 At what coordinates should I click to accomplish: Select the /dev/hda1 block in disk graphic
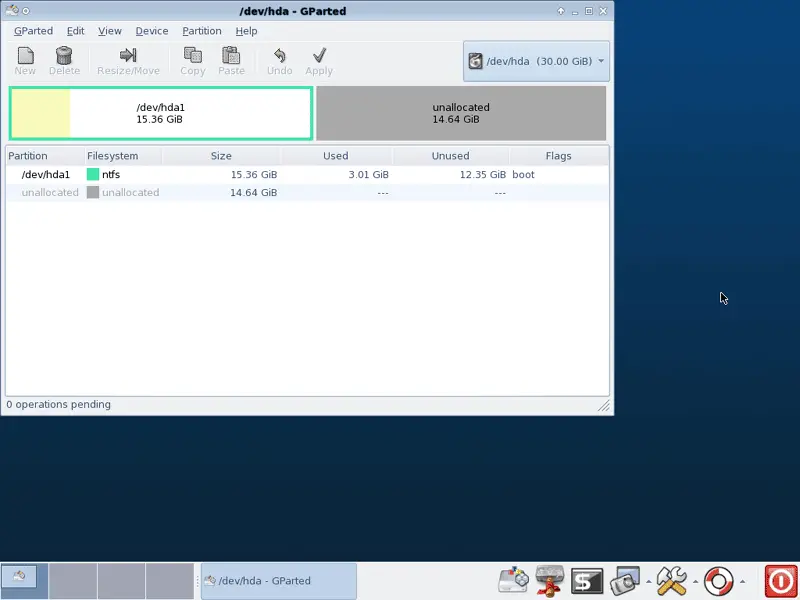tap(161, 113)
